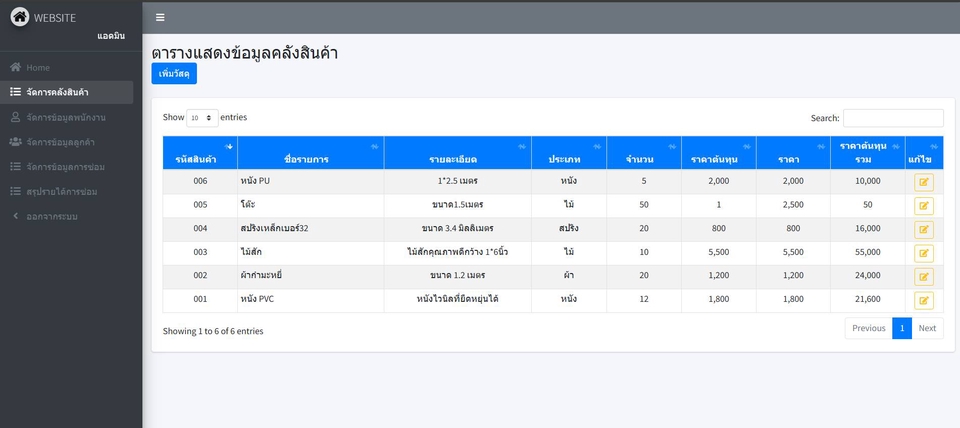Click the detail cell ขนาด1.5เมตร
The width and height of the screenshot is (960, 428).
tap(458, 205)
